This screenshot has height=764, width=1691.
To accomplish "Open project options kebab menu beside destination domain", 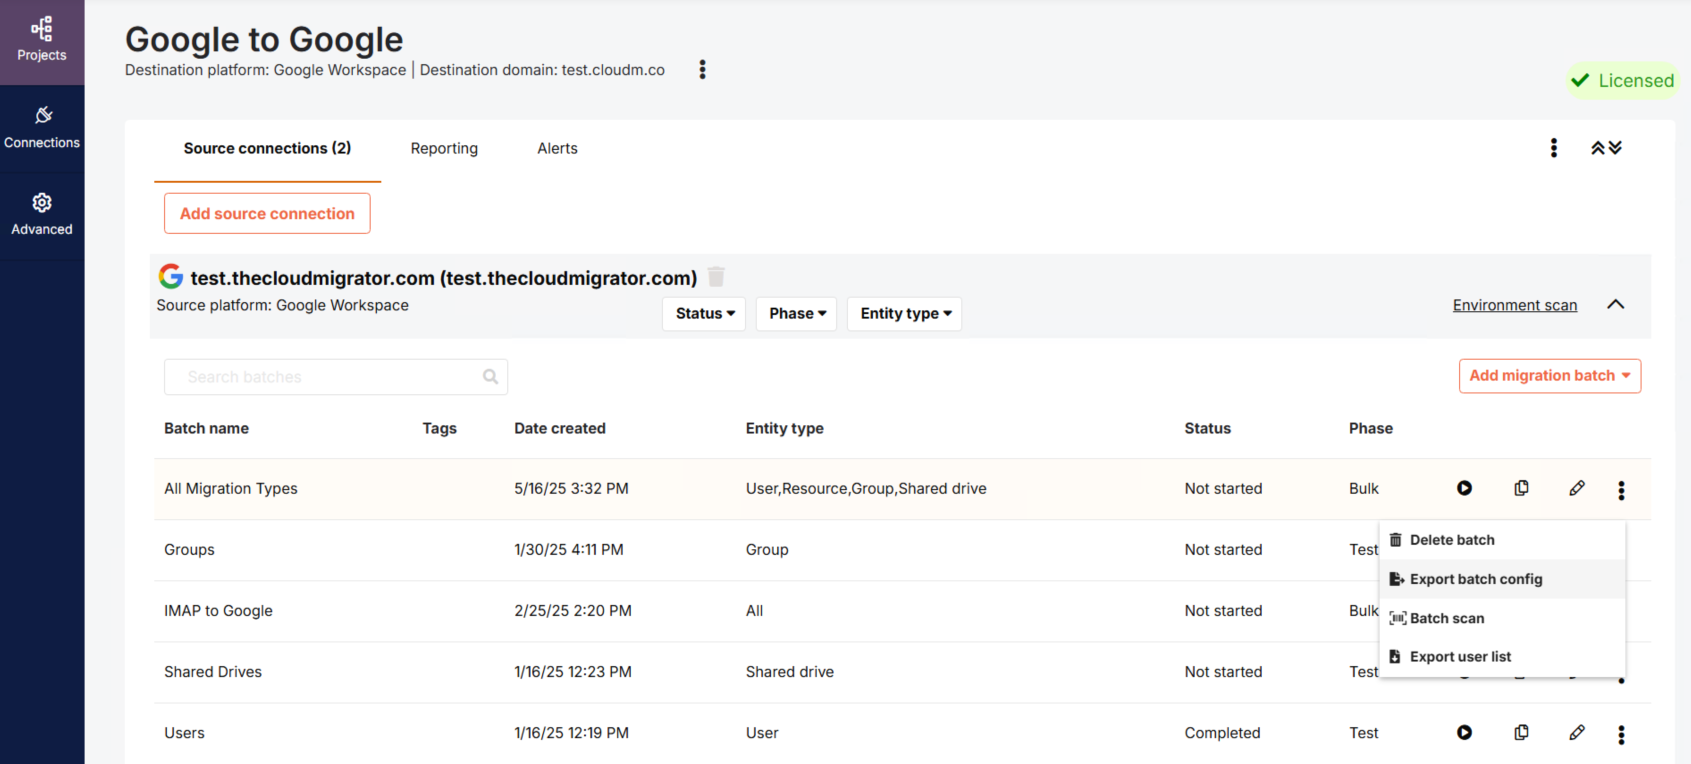I will 702,69.
